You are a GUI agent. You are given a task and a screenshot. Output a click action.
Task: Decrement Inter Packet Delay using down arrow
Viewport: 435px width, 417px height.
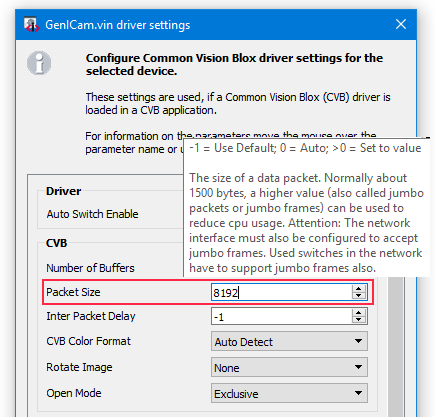tap(359, 320)
